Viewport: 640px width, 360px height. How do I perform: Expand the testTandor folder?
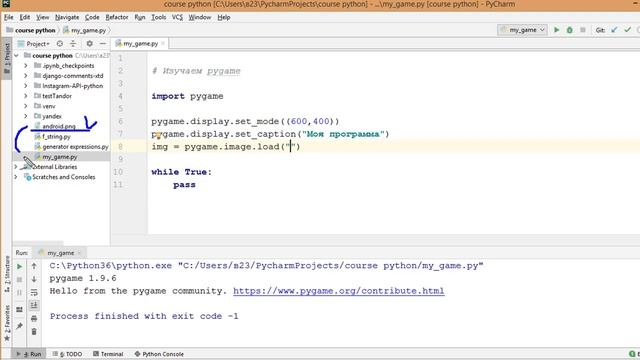coord(26,96)
